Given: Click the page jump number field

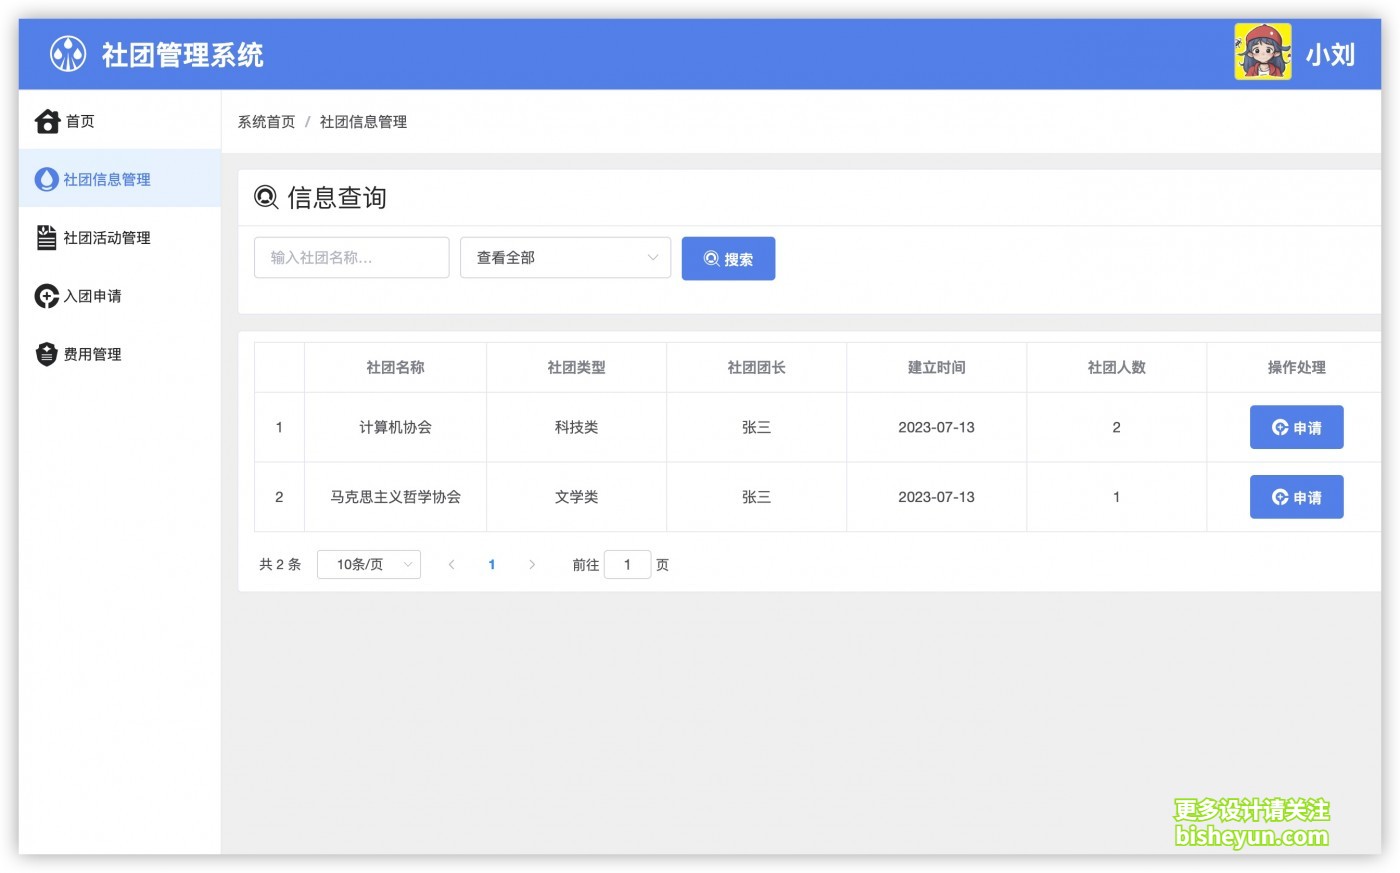Looking at the screenshot, I should click(627, 565).
